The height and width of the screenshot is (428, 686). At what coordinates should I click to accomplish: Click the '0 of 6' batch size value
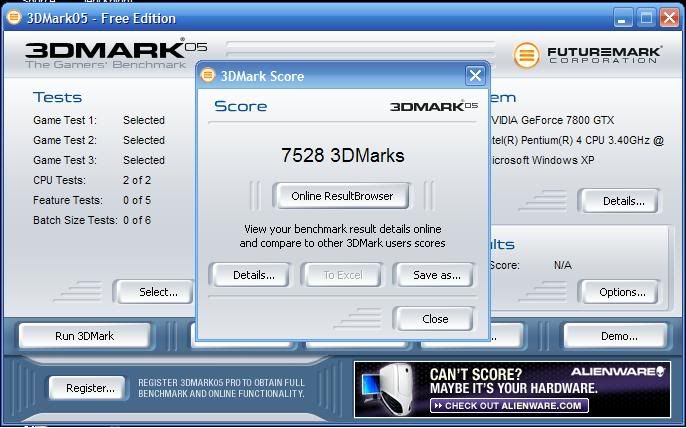pos(137,220)
